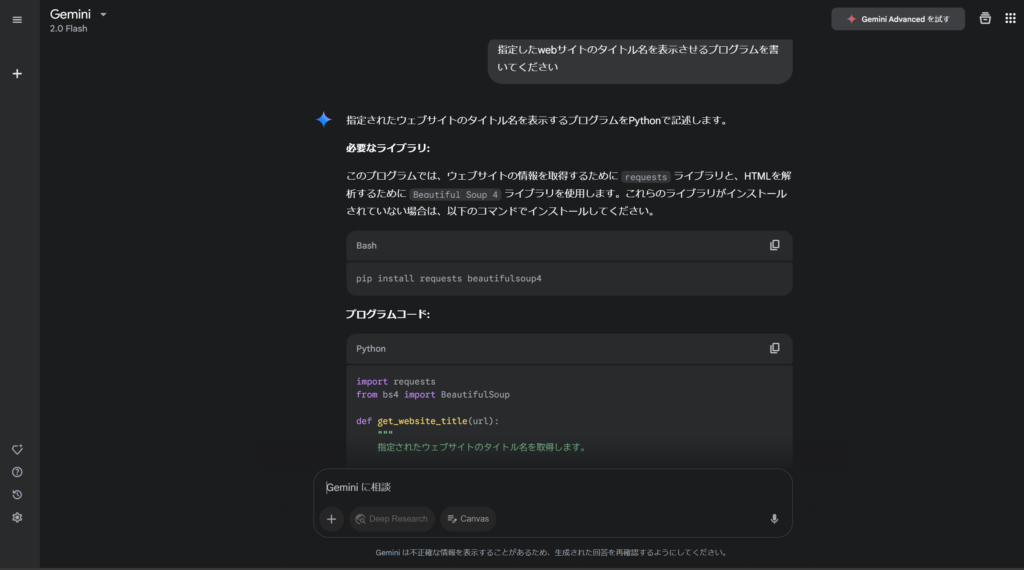
Task: Open the hamburger main menu
Action: 17,20
